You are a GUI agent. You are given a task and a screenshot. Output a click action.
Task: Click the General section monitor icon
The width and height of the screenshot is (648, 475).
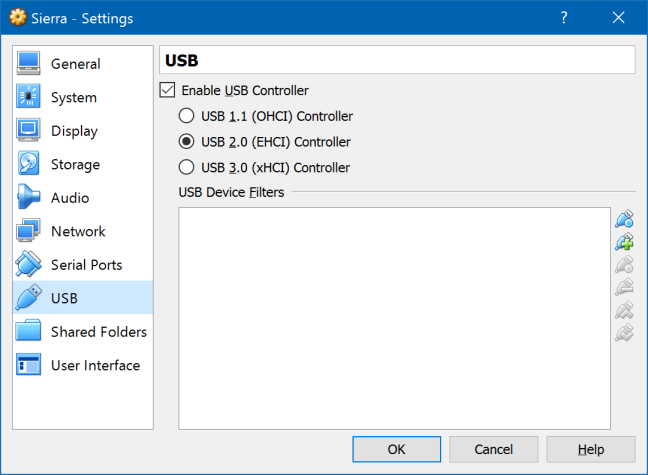pos(29,64)
